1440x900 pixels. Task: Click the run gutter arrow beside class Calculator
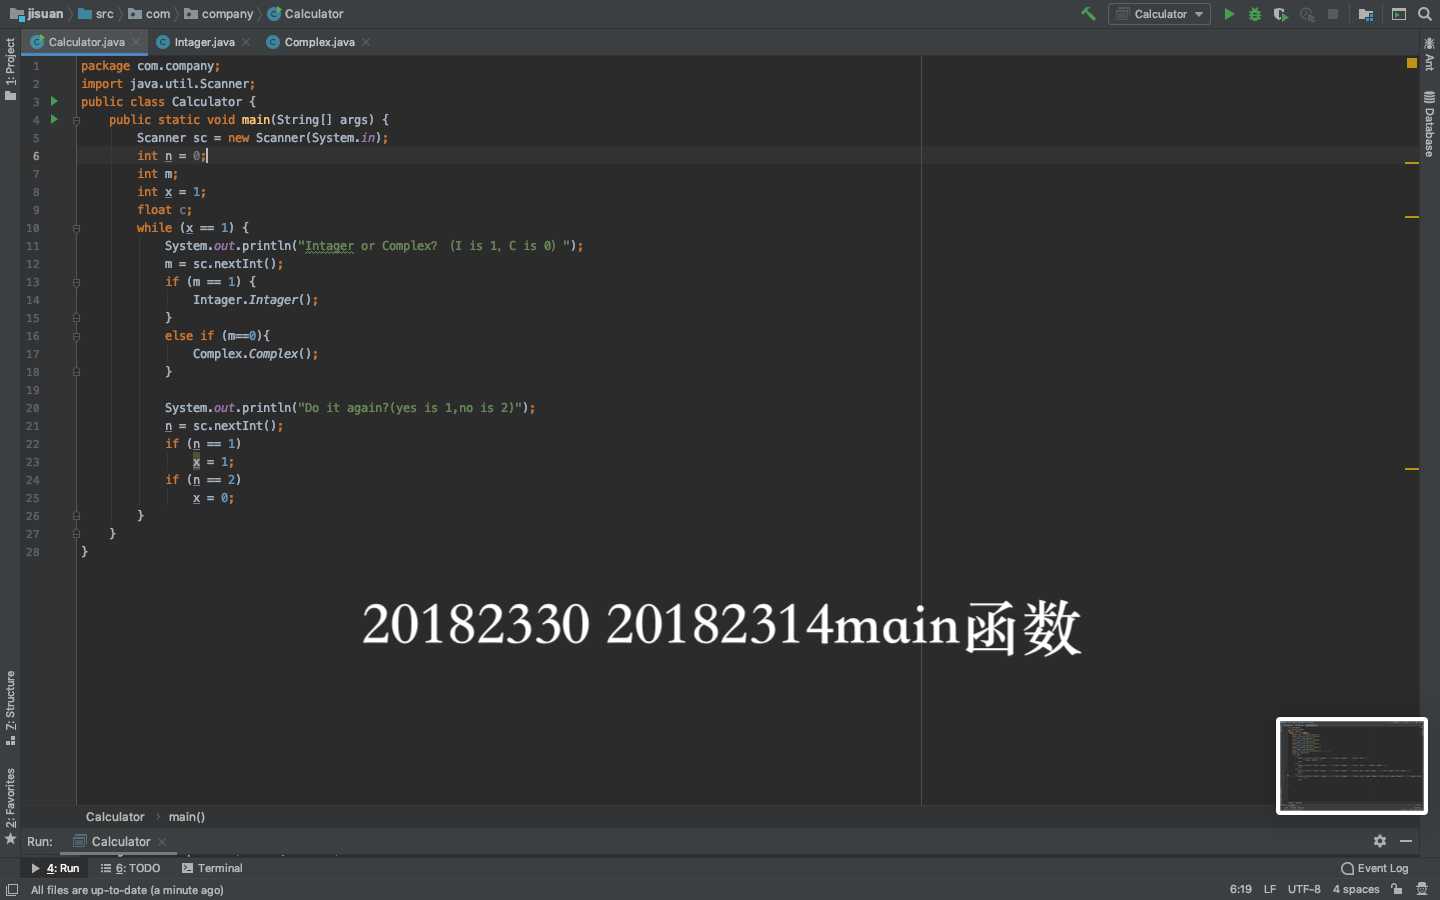coord(54,101)
